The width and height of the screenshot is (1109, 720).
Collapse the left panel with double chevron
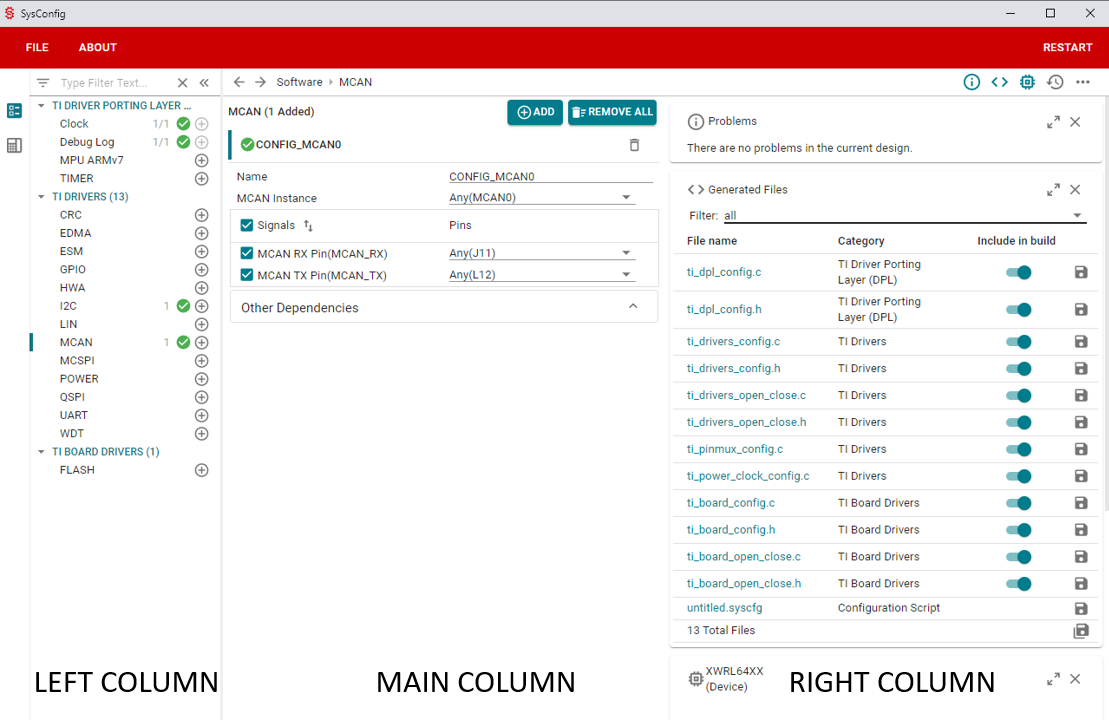point(204,83)
